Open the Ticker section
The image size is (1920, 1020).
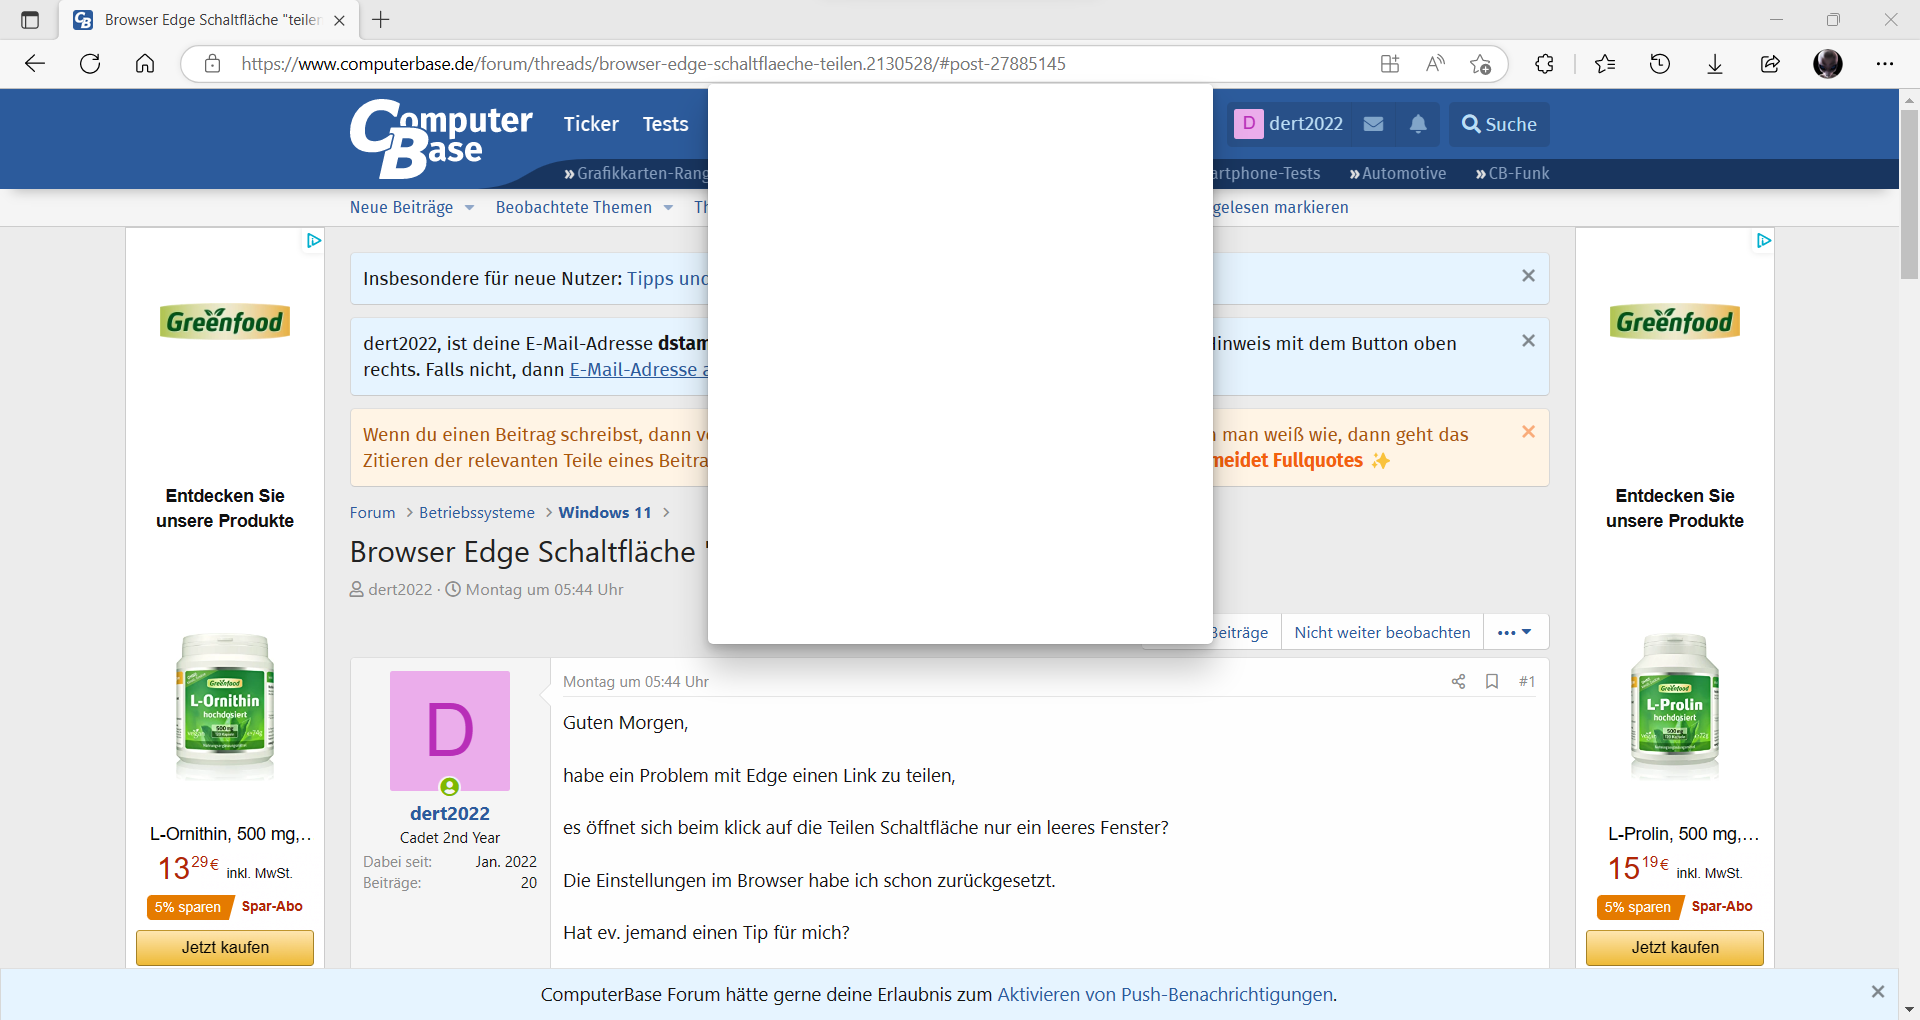pyautogui.click(x=591, y=124)
